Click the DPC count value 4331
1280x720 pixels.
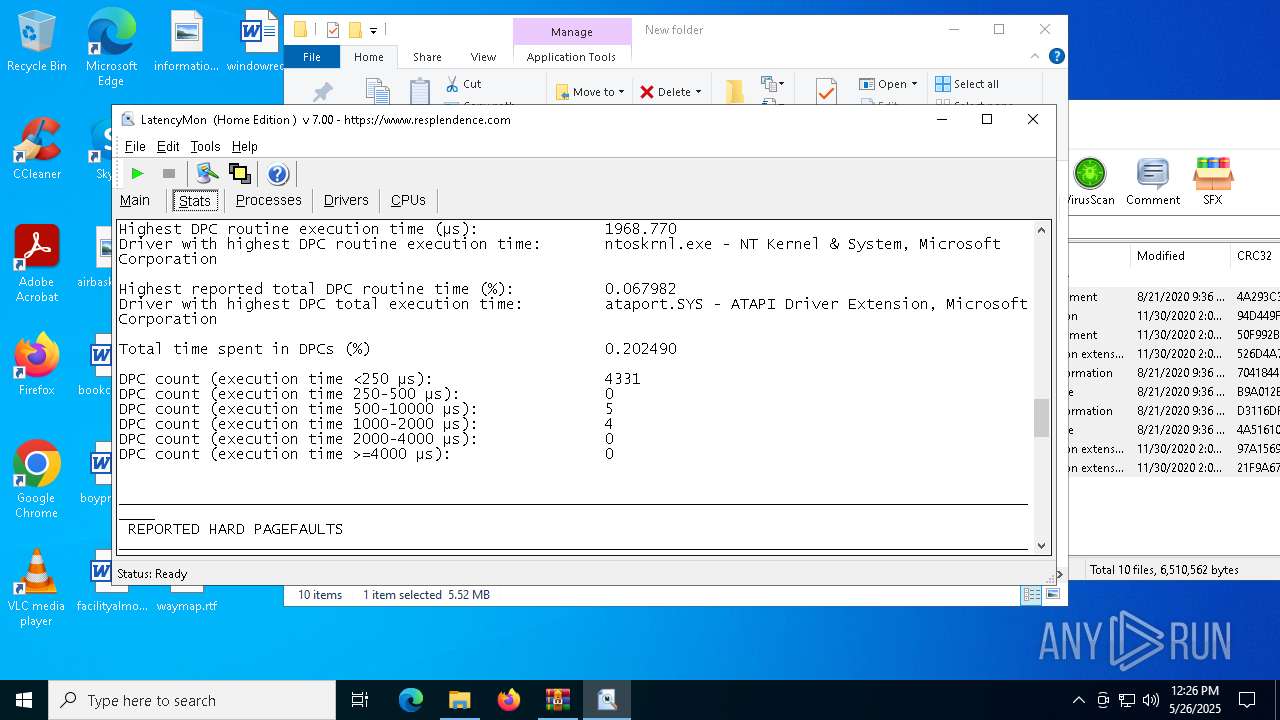click(x=622, y=379)
